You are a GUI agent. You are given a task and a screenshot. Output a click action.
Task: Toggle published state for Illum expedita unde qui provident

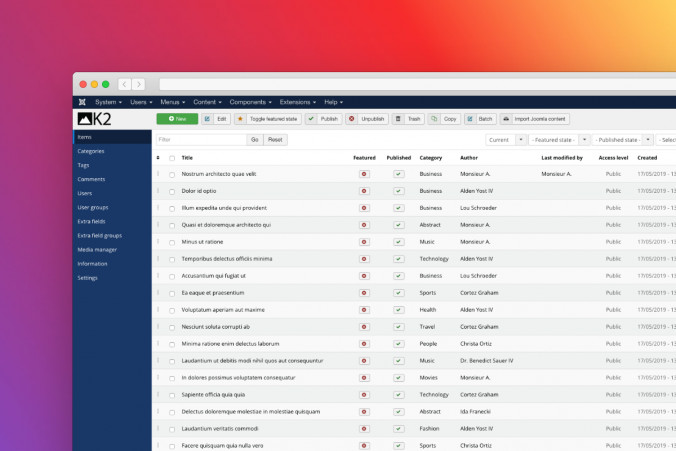[x=399, y=208]
